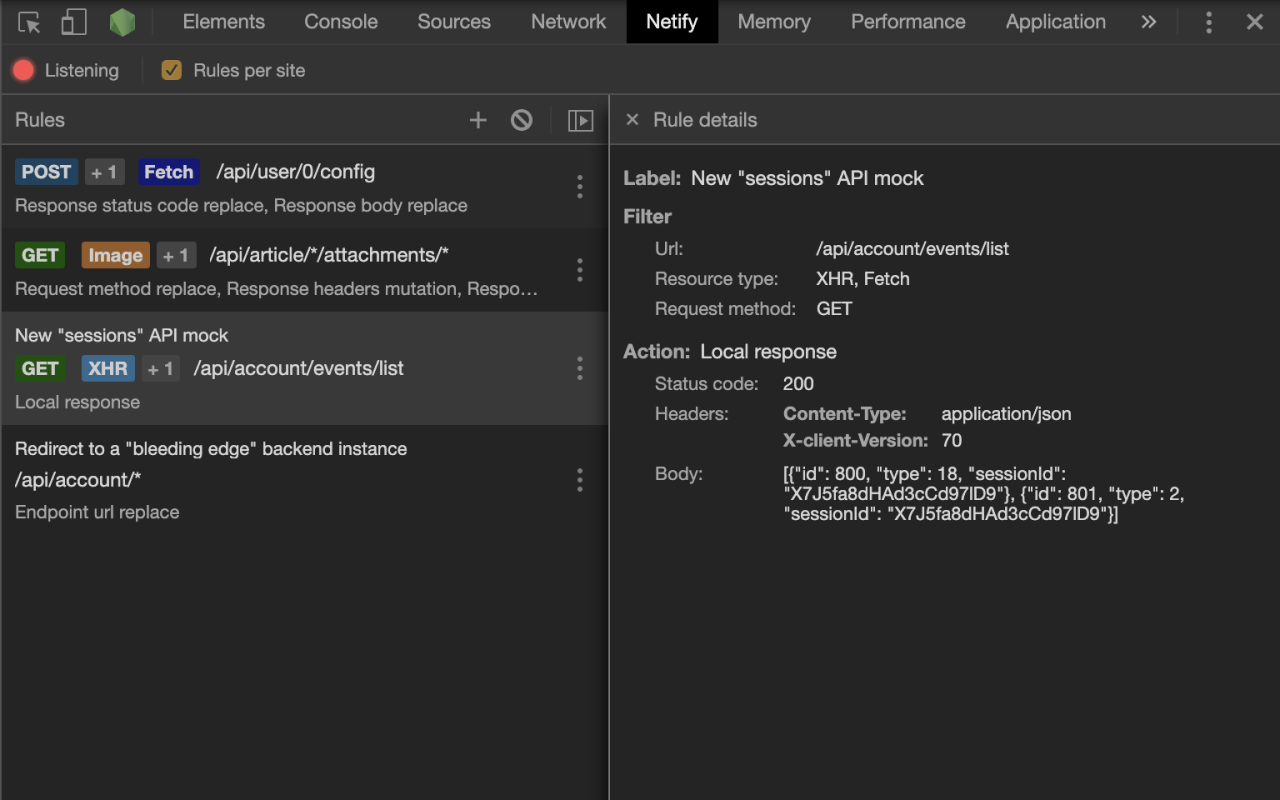
Task: Click the Filter section heading
Action: pos(647,216)
